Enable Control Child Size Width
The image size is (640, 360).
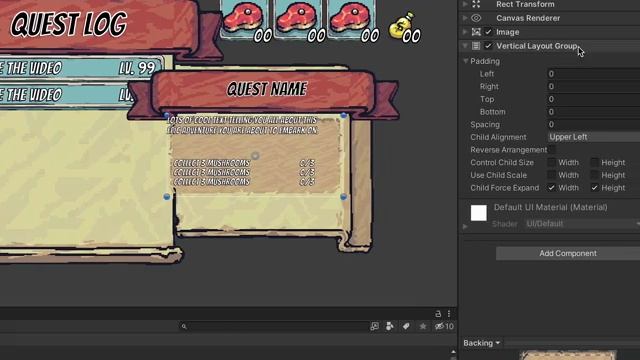tap(551, 162)
